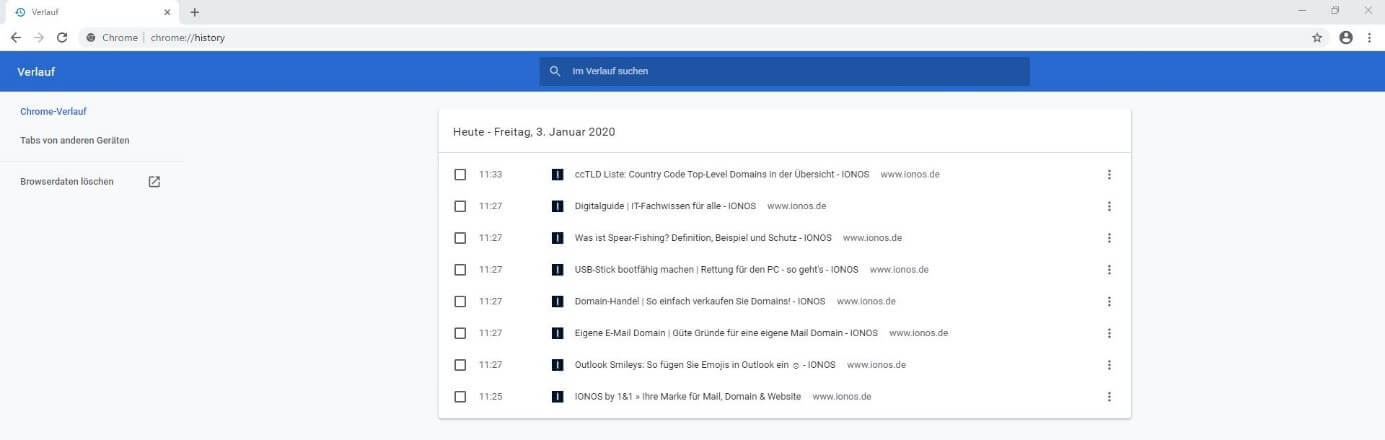Click the favicon of the ccTLD Liste entry
This screenshot has height=440, width=1385.
point(558,175)
